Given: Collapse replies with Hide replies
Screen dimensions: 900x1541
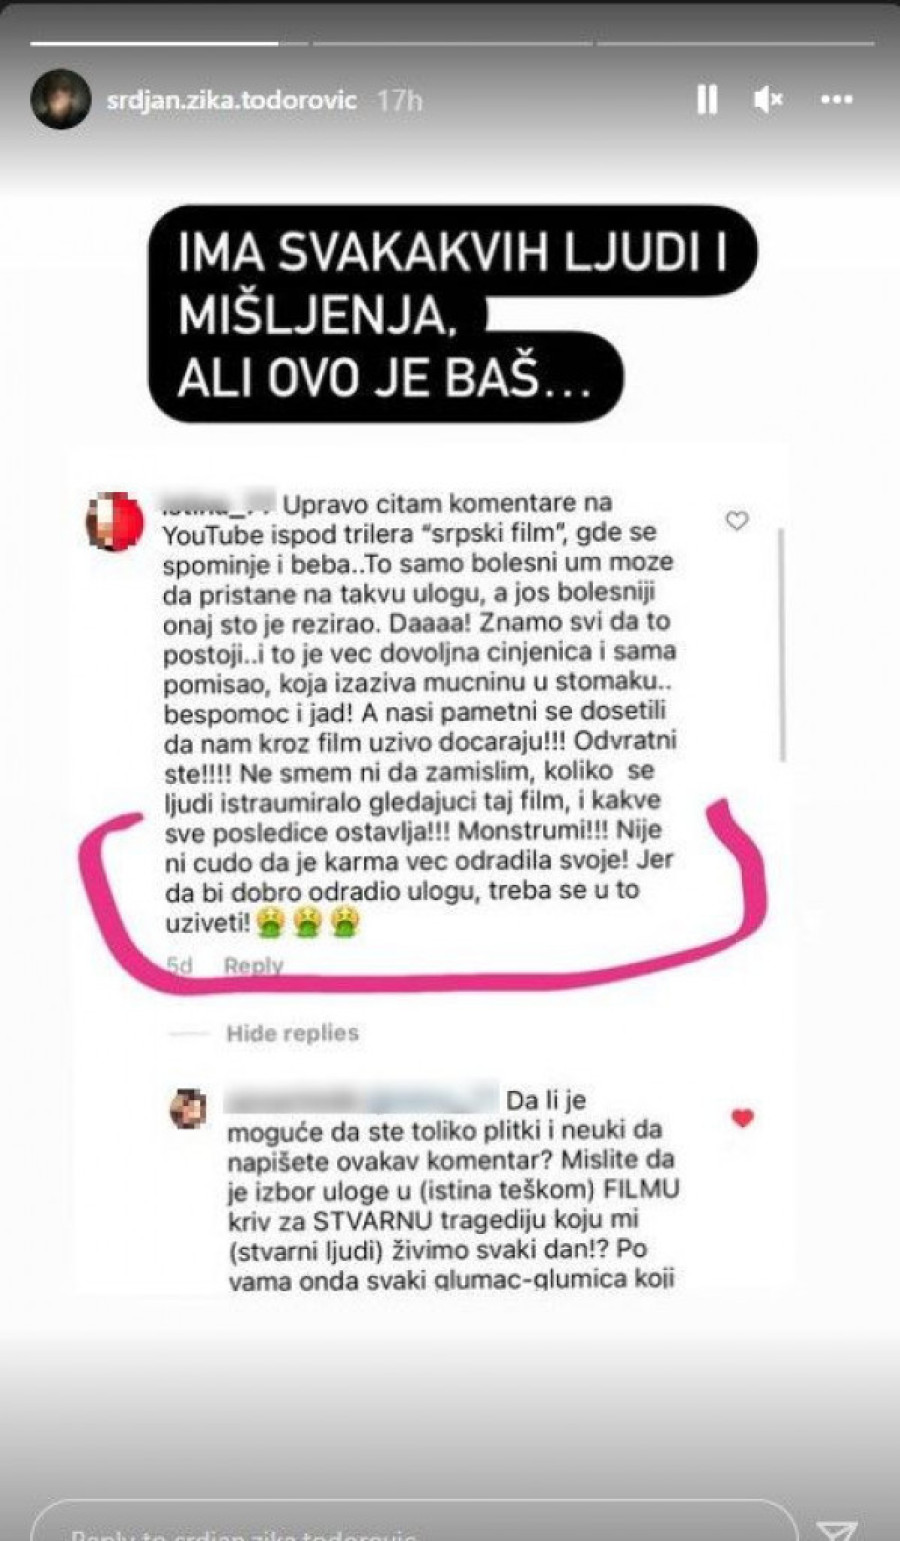Looking at the screenshot, I should (x=292, y=1033).
